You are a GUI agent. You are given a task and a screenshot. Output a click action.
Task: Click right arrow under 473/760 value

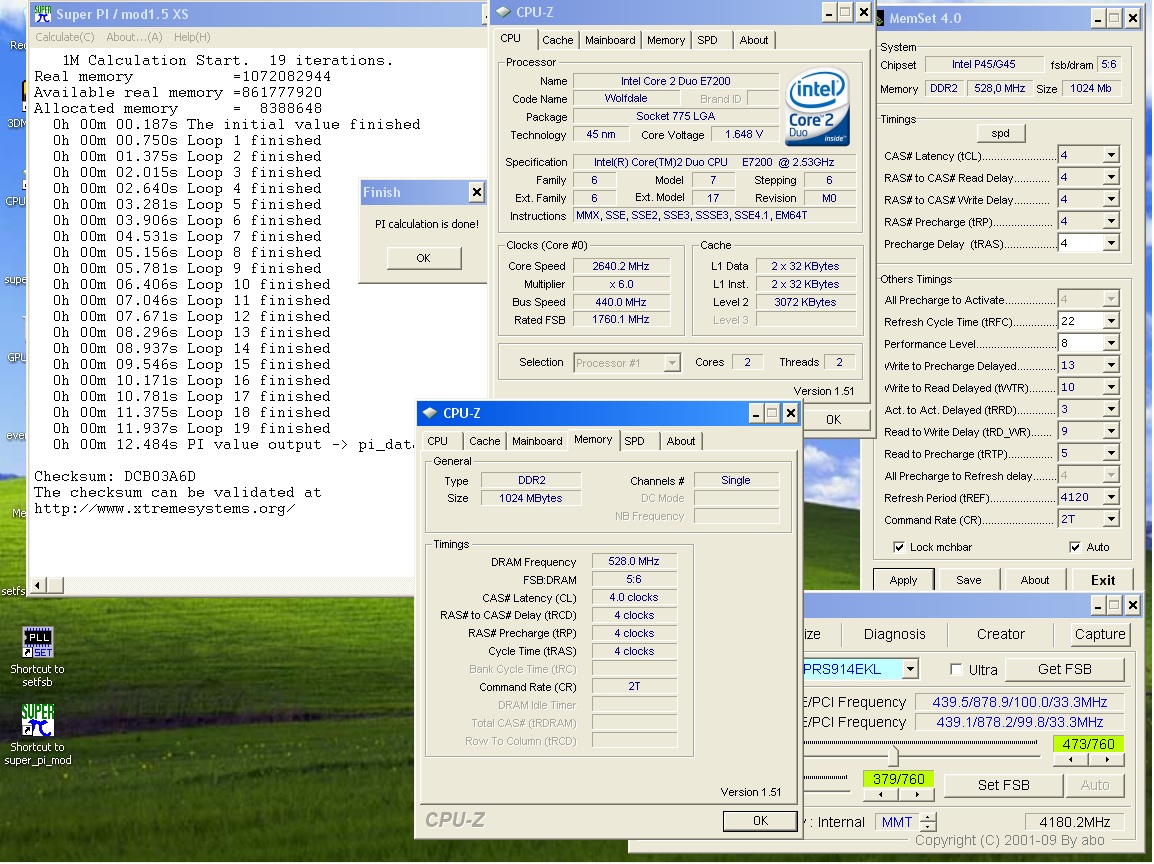(x=1107, y=759)
